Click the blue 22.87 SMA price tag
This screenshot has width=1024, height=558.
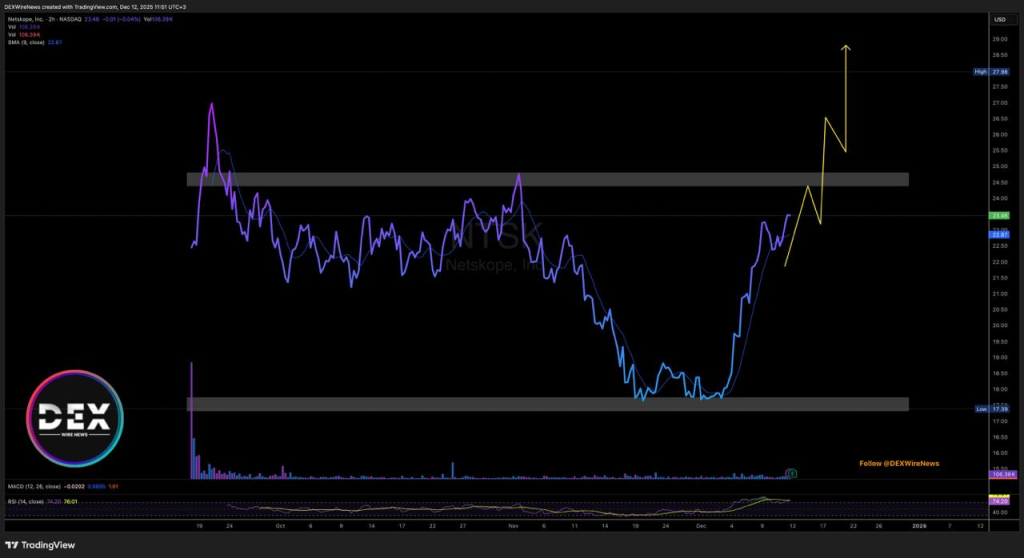tap(1000, 235)
